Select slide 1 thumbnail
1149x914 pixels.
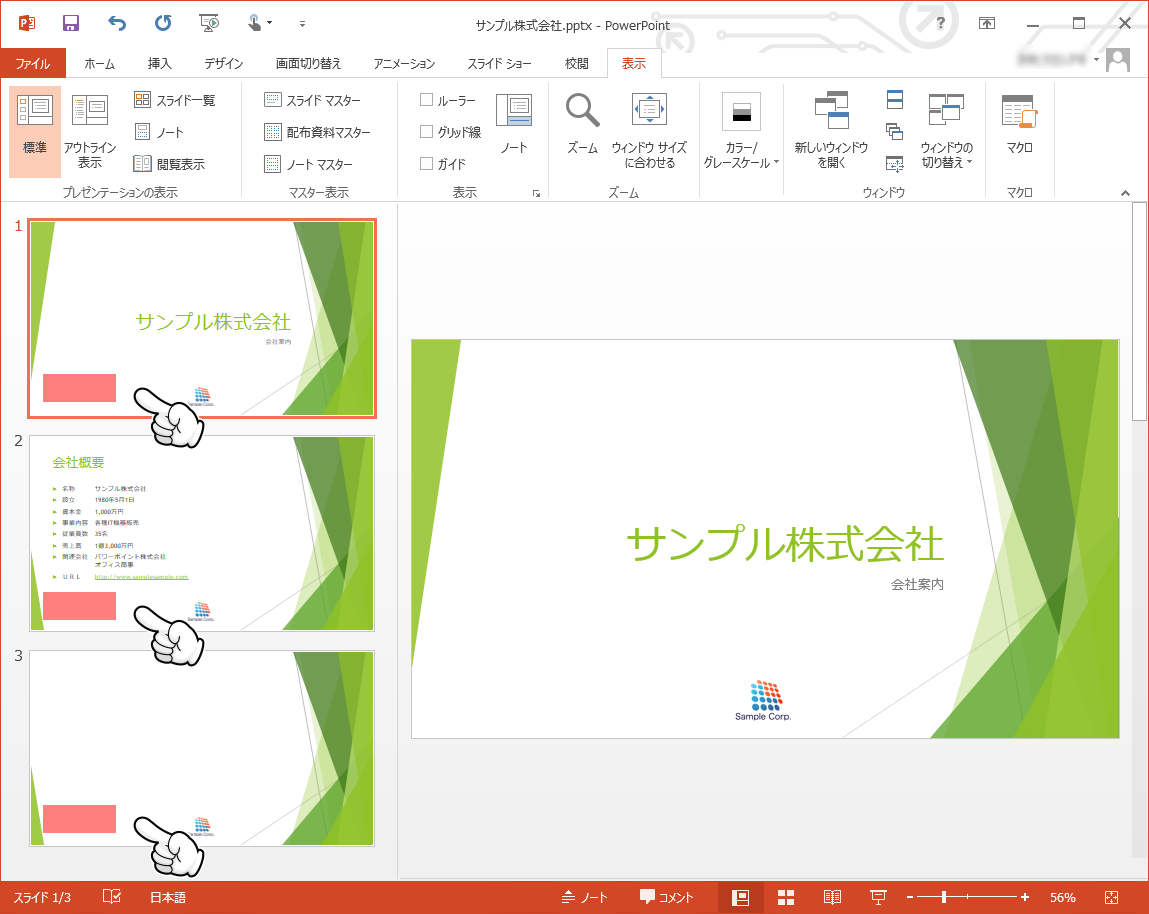click(x=202, y=318)
